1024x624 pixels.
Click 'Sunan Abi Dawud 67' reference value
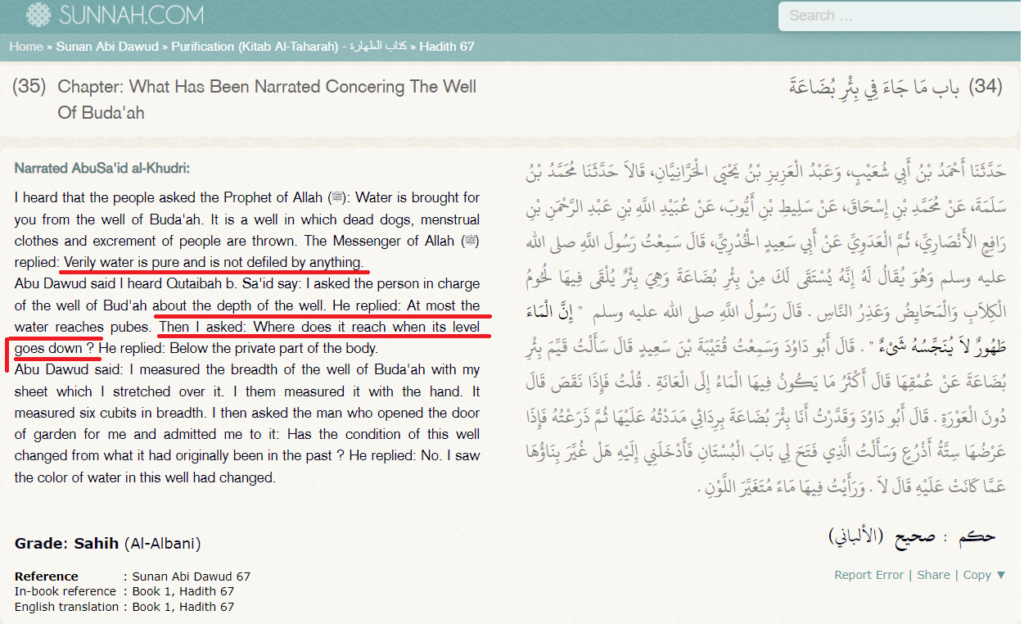[191, 576]
